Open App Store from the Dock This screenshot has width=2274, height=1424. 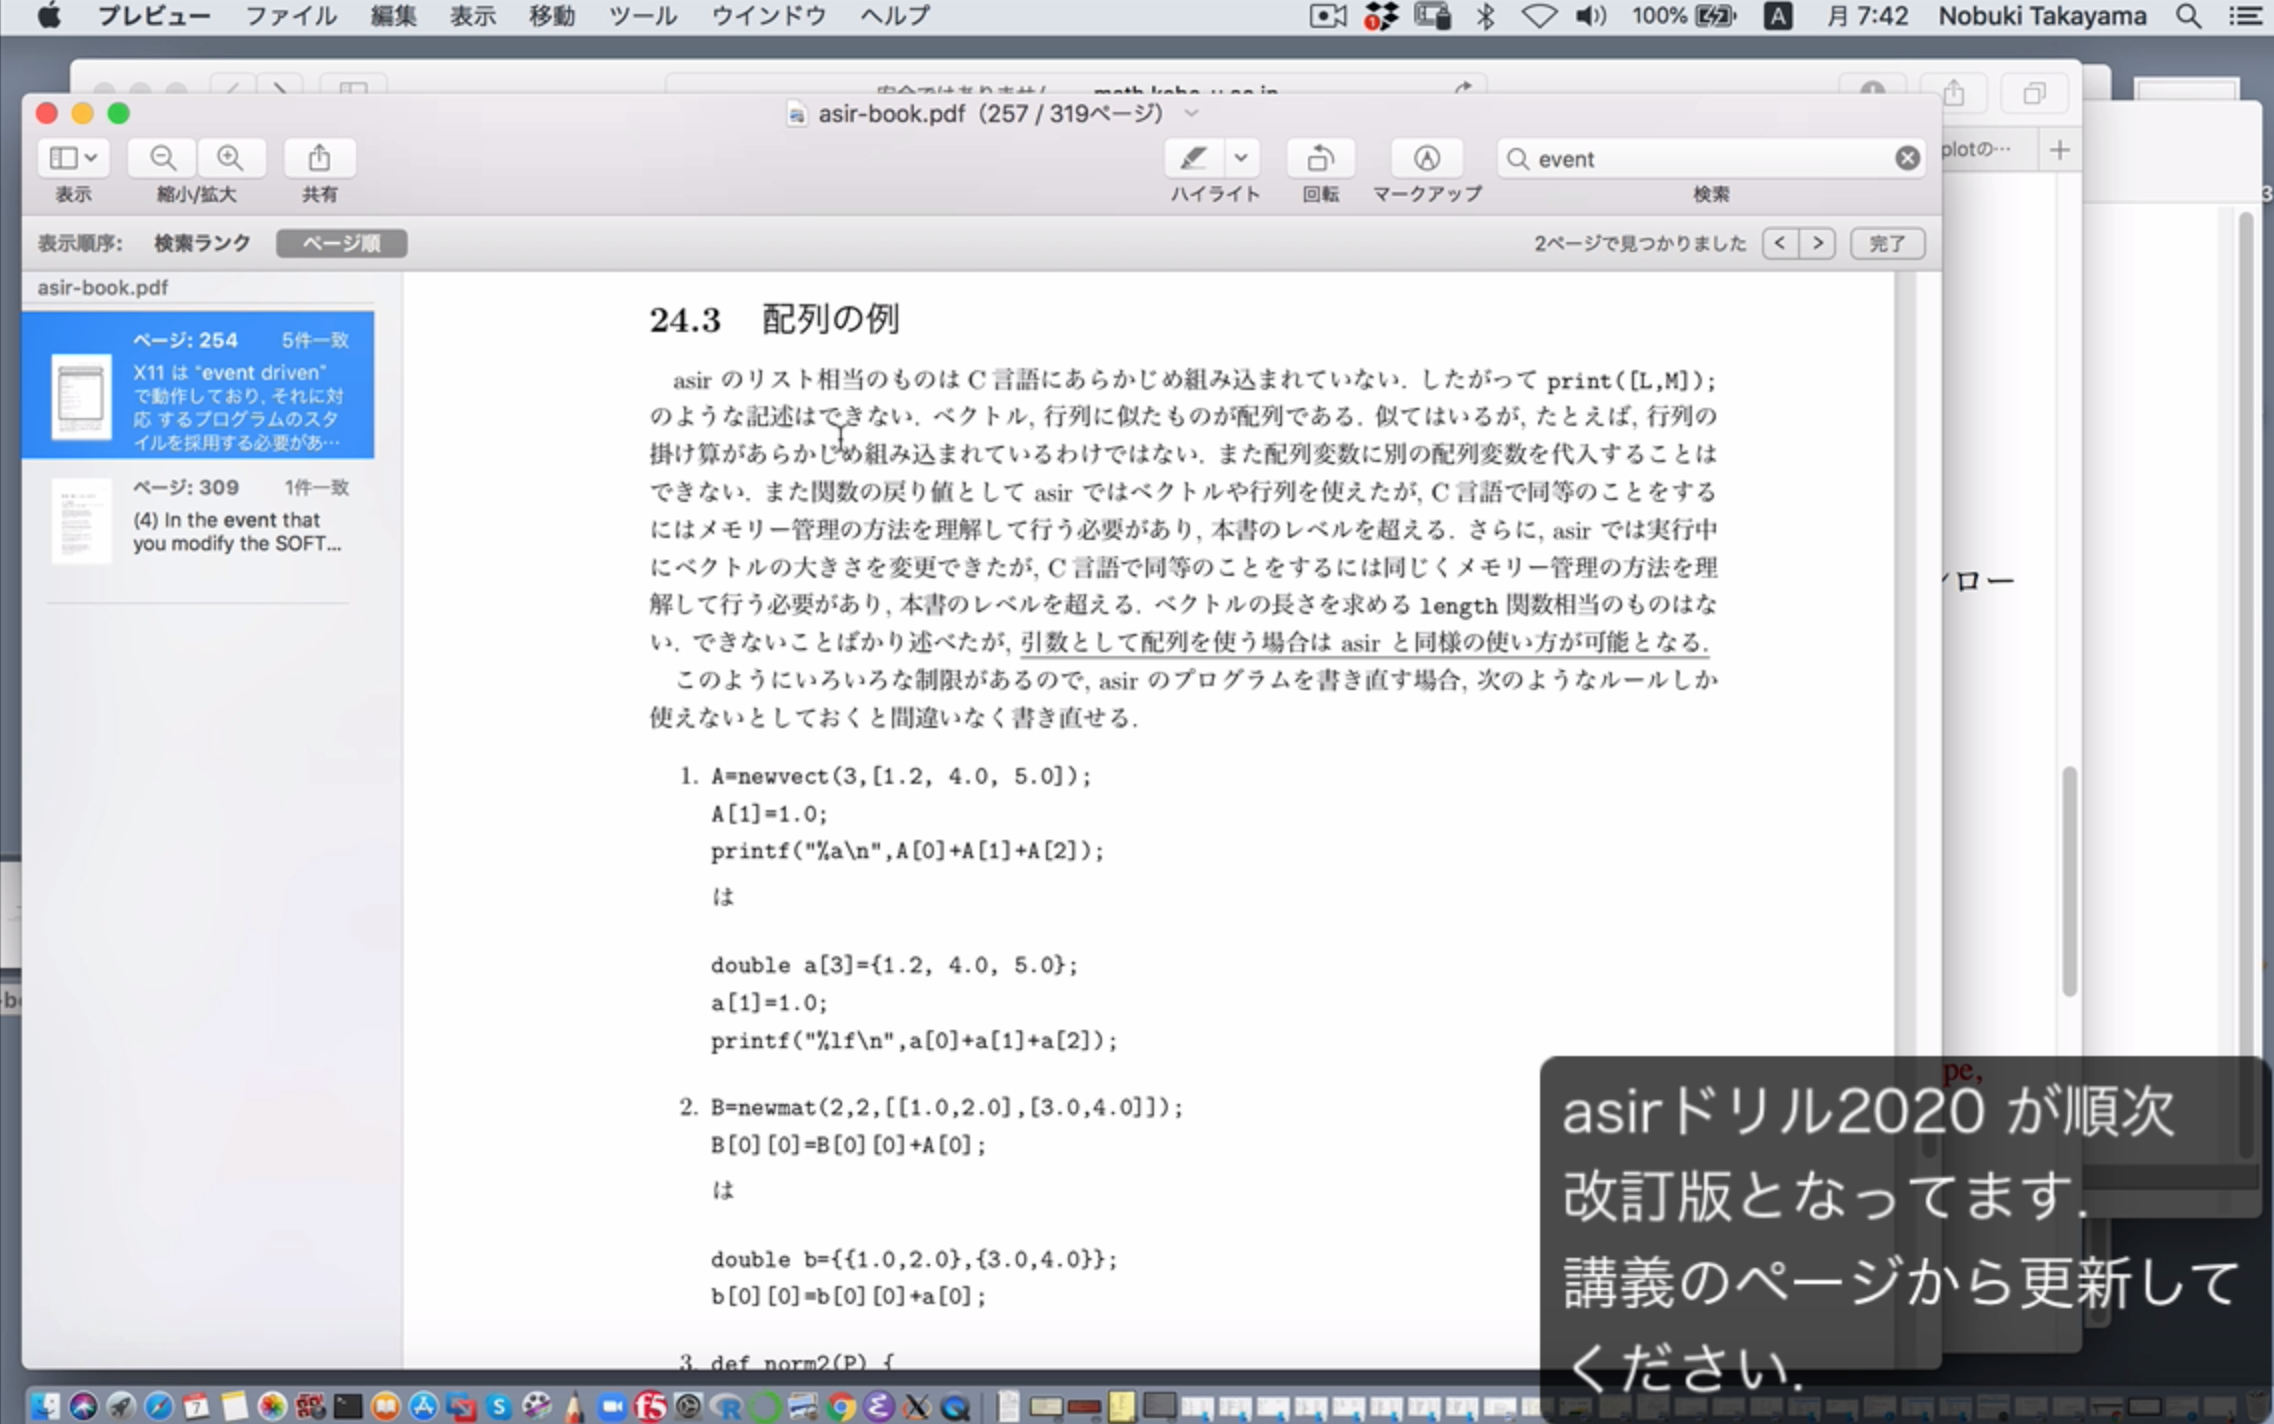click(423, 1405)
